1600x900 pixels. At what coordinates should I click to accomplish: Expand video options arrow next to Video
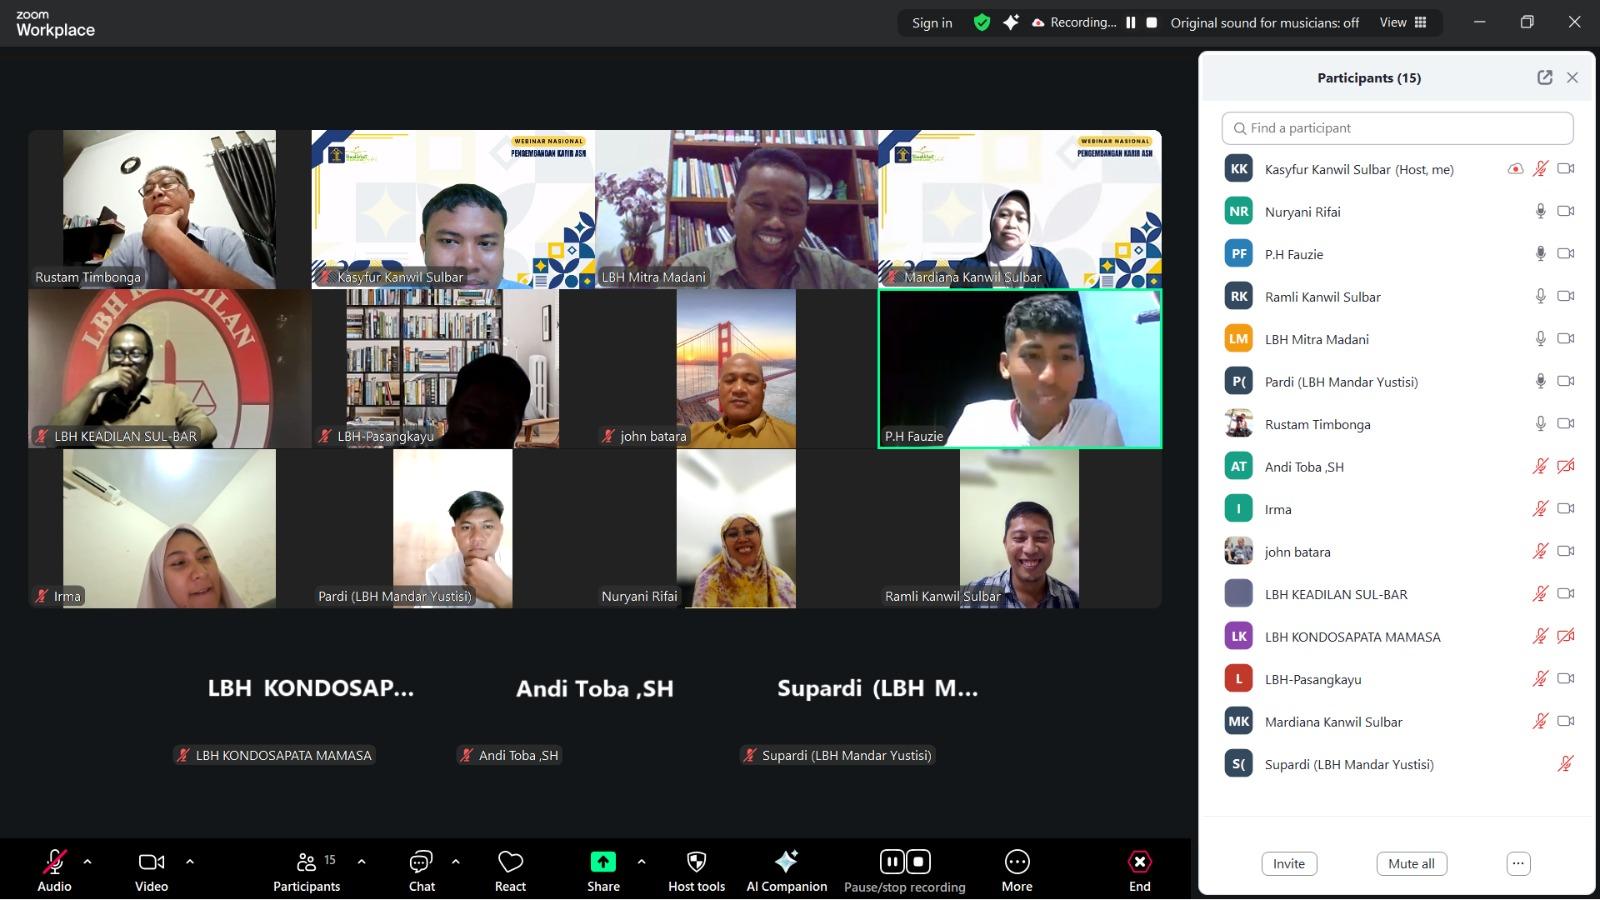tap(190, 861)
